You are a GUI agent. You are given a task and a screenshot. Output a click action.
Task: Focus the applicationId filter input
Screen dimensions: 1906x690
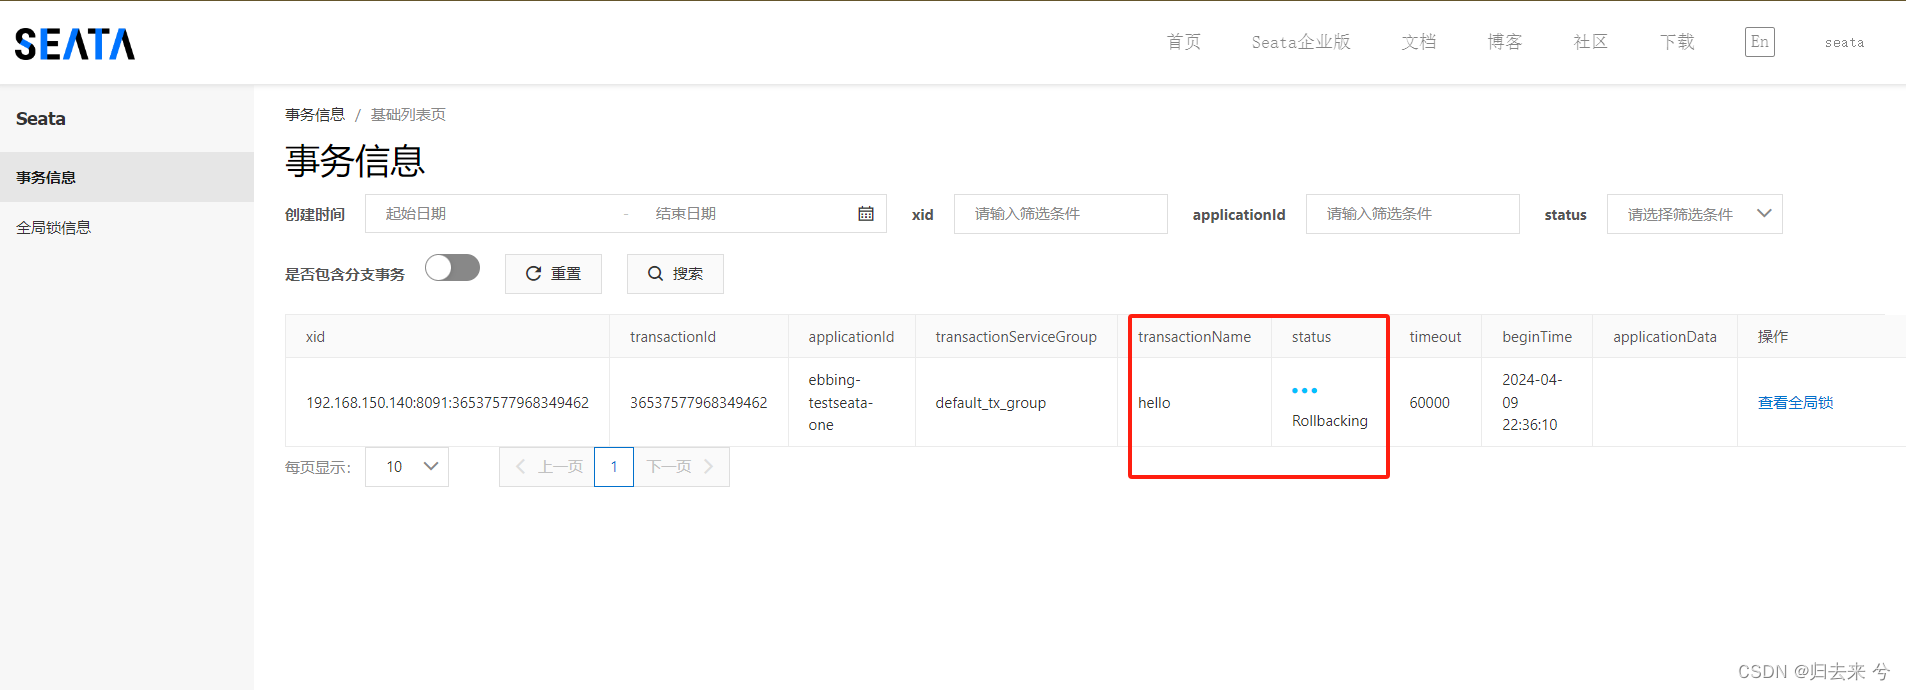tap(1412, 214)
